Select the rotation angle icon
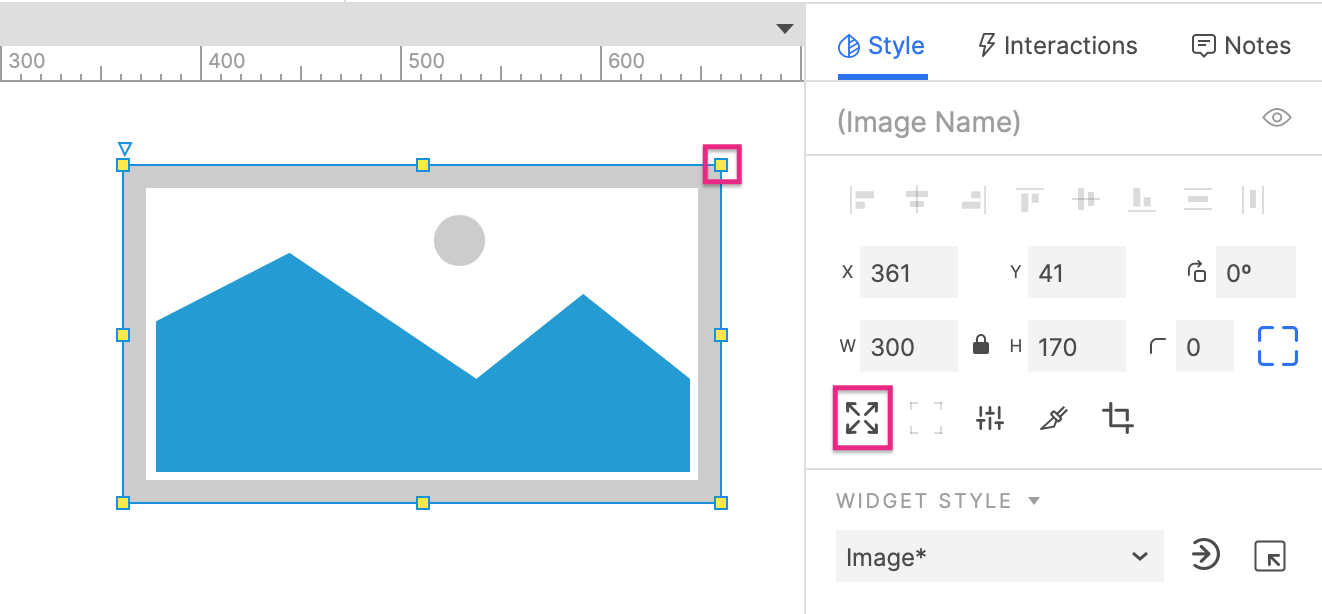Image resolution: width=1322 pixels, height=614 pixels. (1197, 271)
